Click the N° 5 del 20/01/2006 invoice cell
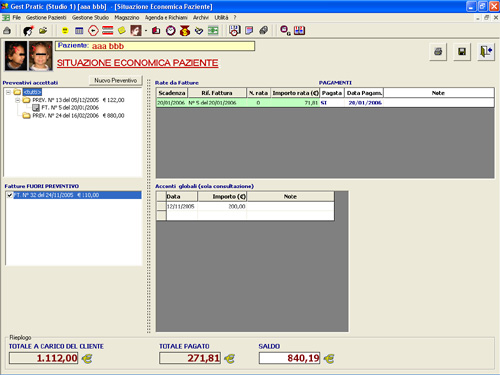500x375 pixels. pos(217,103)
